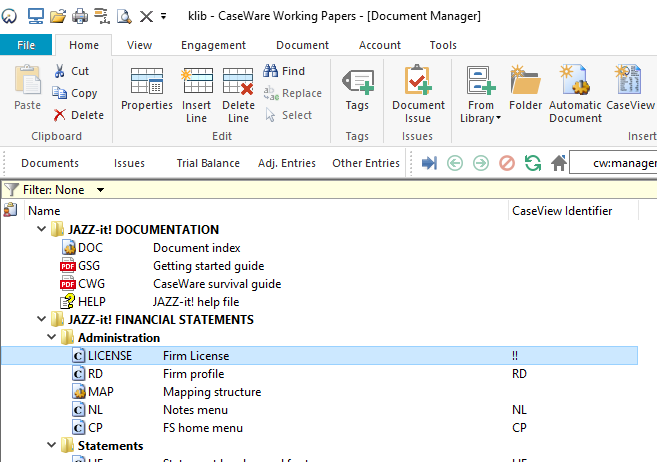Click the monitor icon in quick access

click(x=36, y=16)
